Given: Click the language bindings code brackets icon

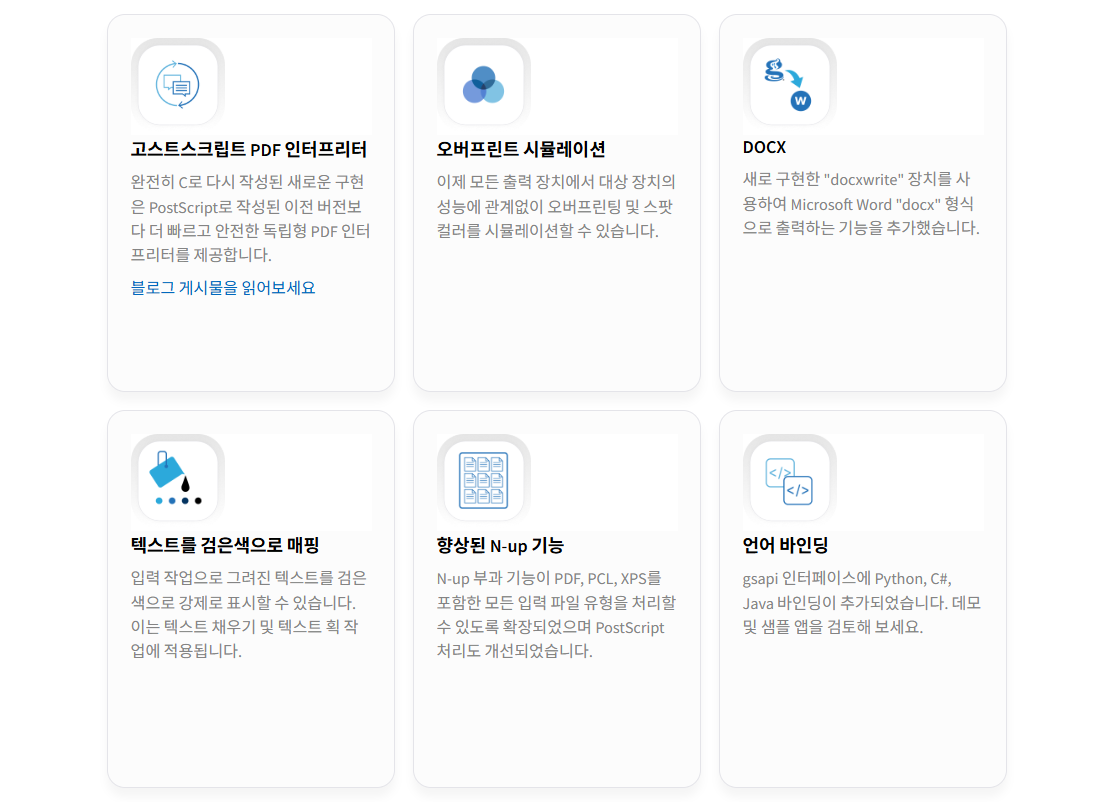Looking at the screenshot, I should [x=789, y=481].
